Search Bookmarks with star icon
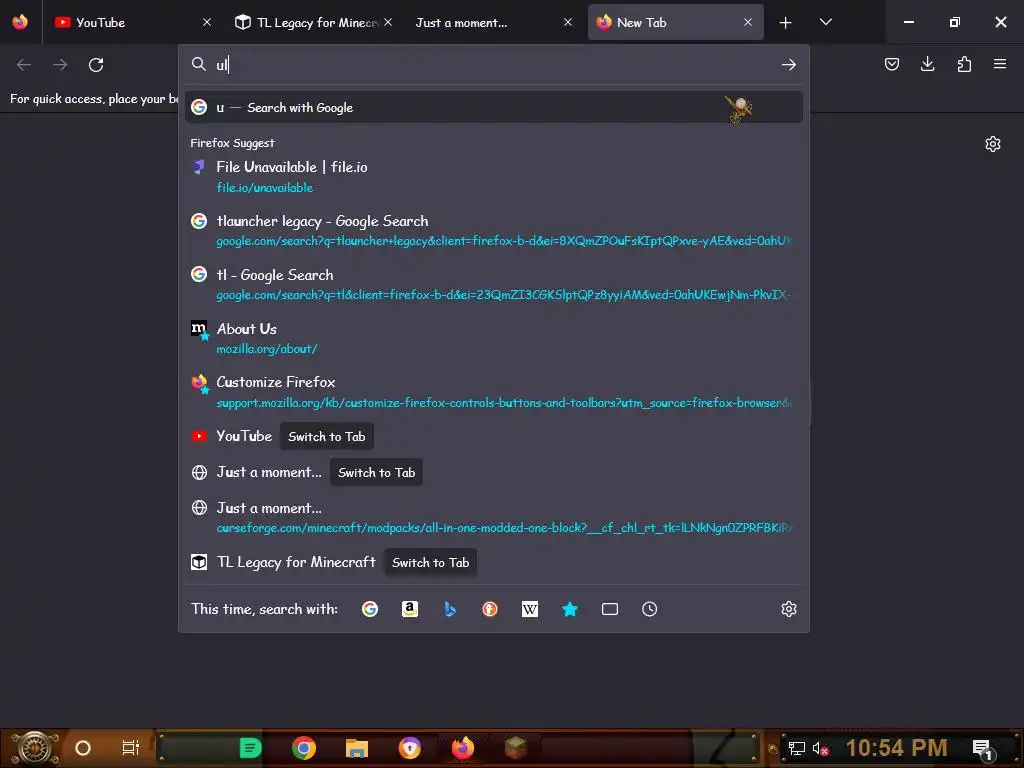This screenshot has width=1024, height=768. click(x=569, y=609)
